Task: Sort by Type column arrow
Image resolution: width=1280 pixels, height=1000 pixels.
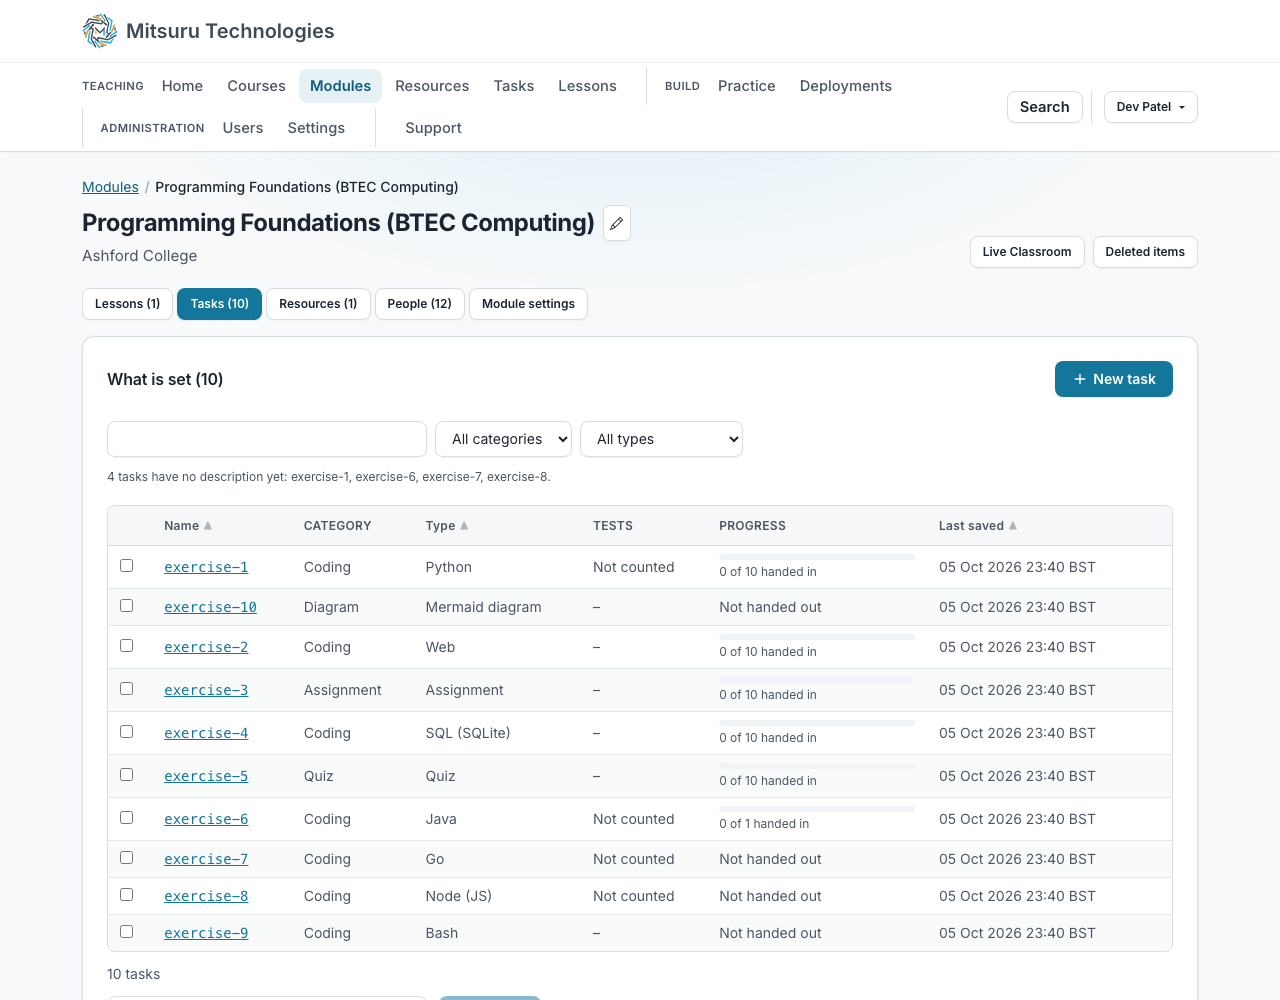Action: click(x=464, y=526)
